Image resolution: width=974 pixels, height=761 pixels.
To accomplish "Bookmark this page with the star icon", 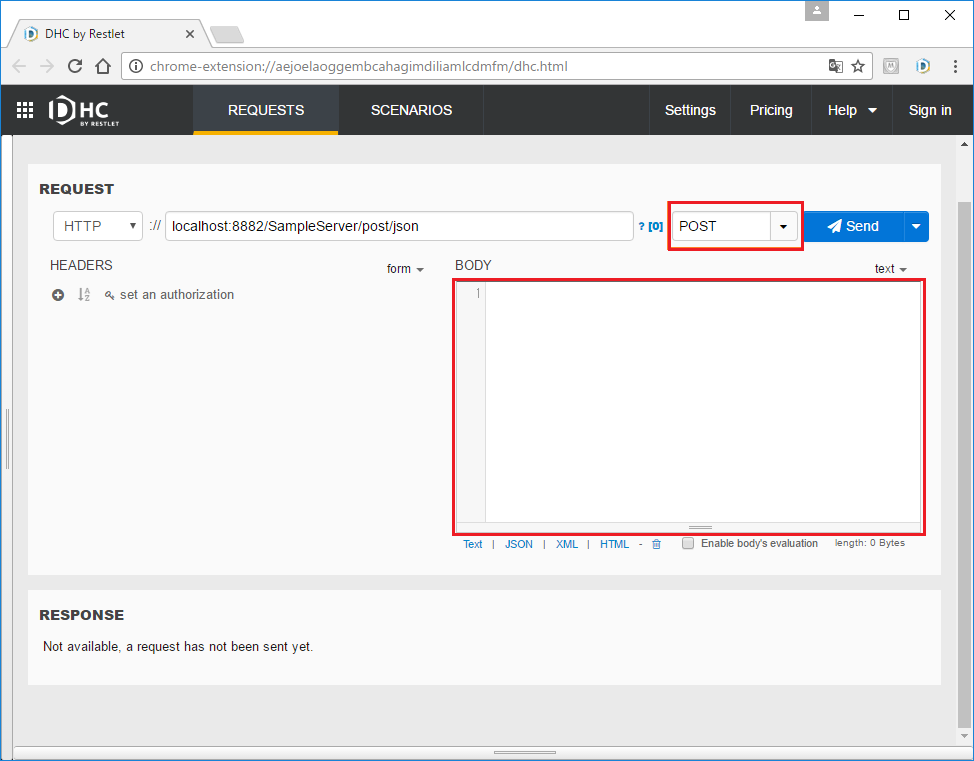I will click(x=858, y=66).
